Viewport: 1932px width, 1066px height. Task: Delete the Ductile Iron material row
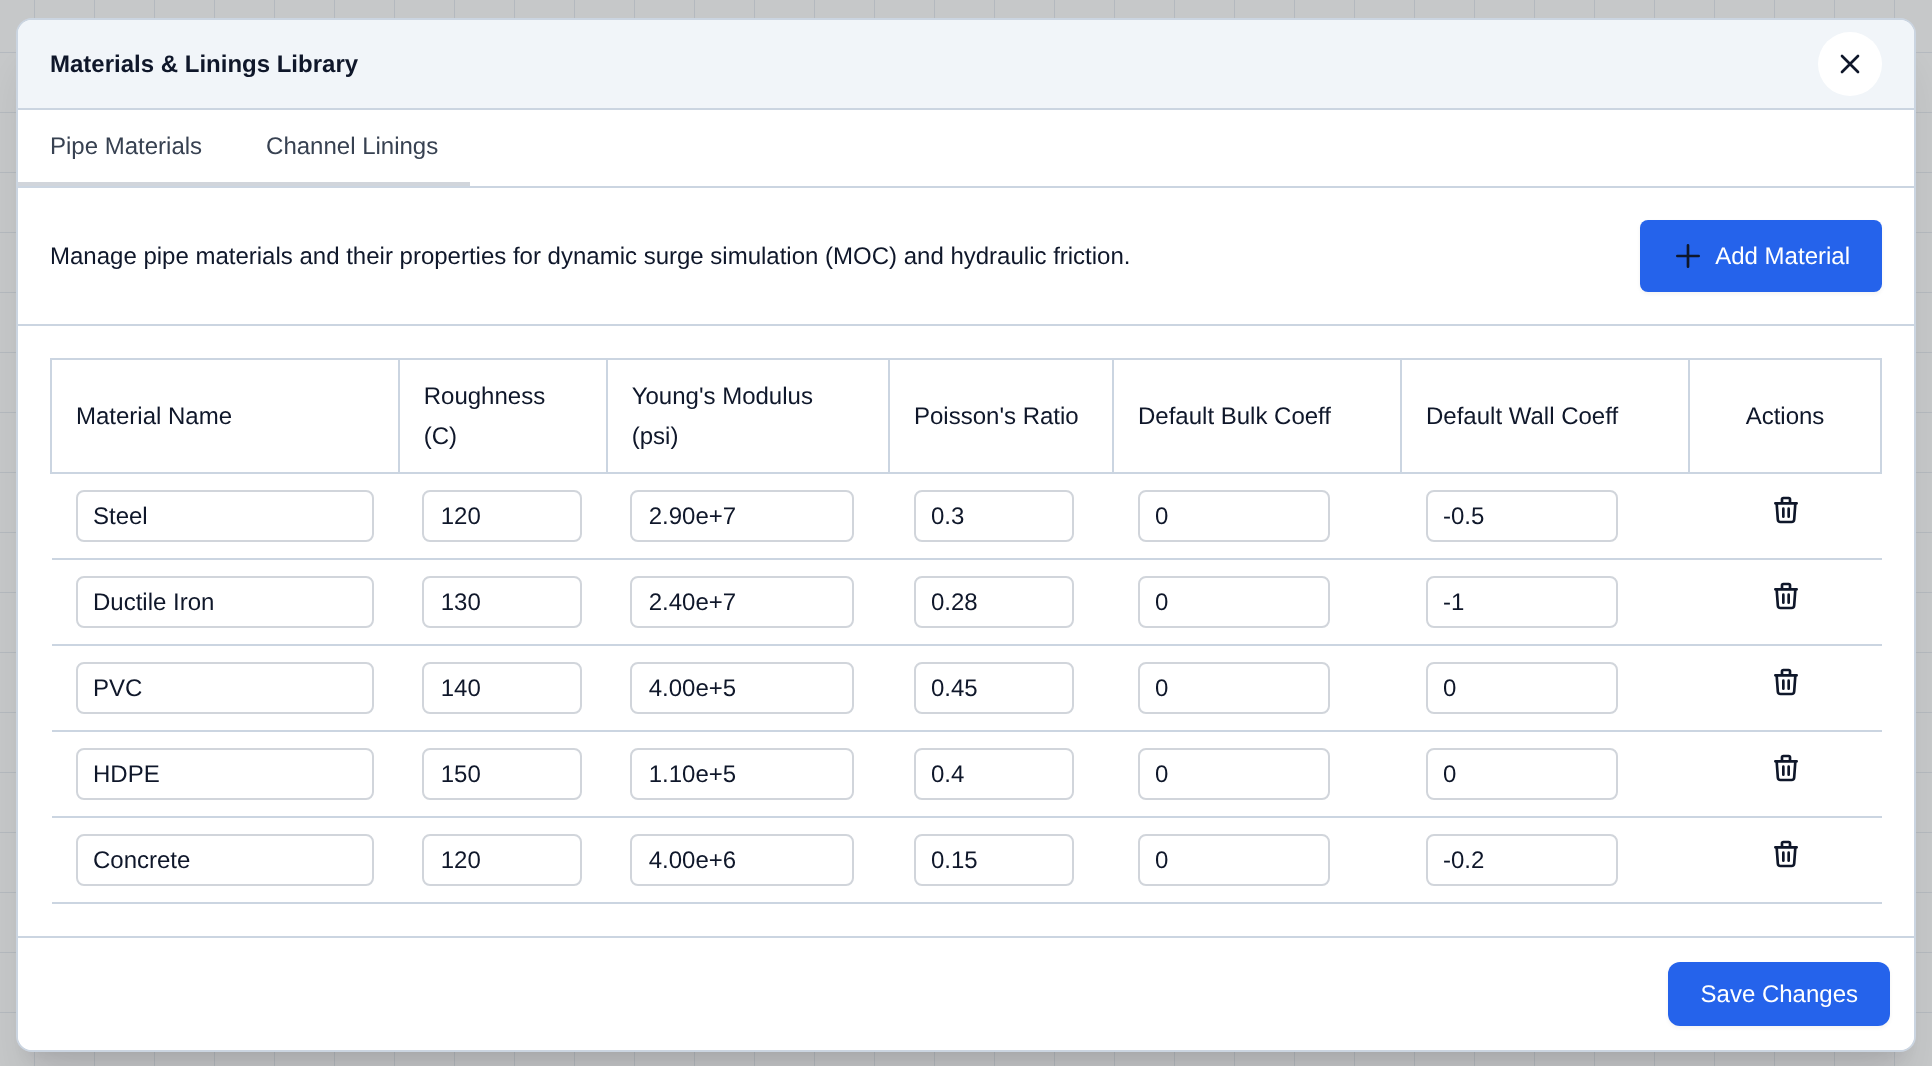1785,596
